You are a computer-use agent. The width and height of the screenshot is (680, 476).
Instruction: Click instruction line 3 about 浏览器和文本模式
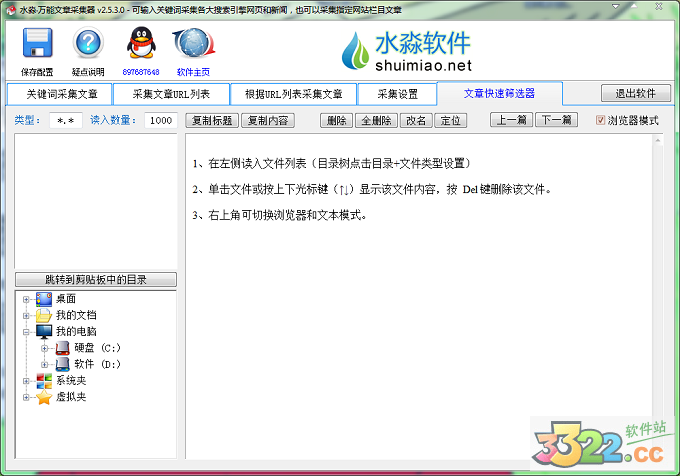click(x=280, y=215)
